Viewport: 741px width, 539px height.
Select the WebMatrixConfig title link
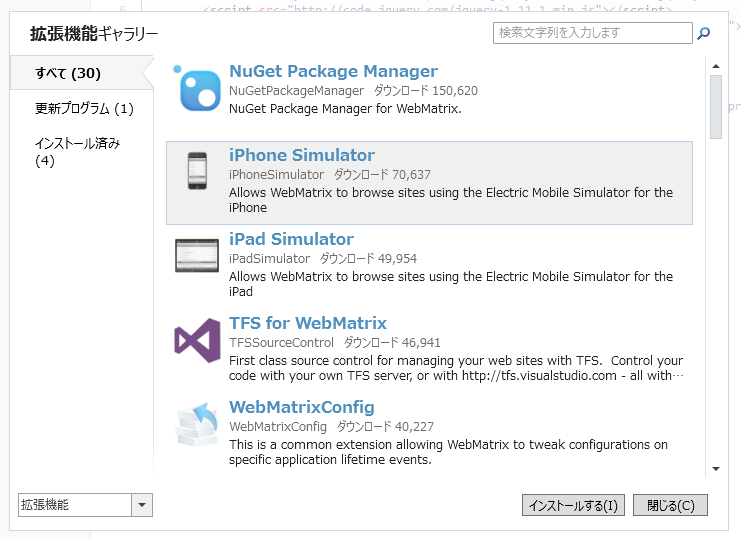302,408
